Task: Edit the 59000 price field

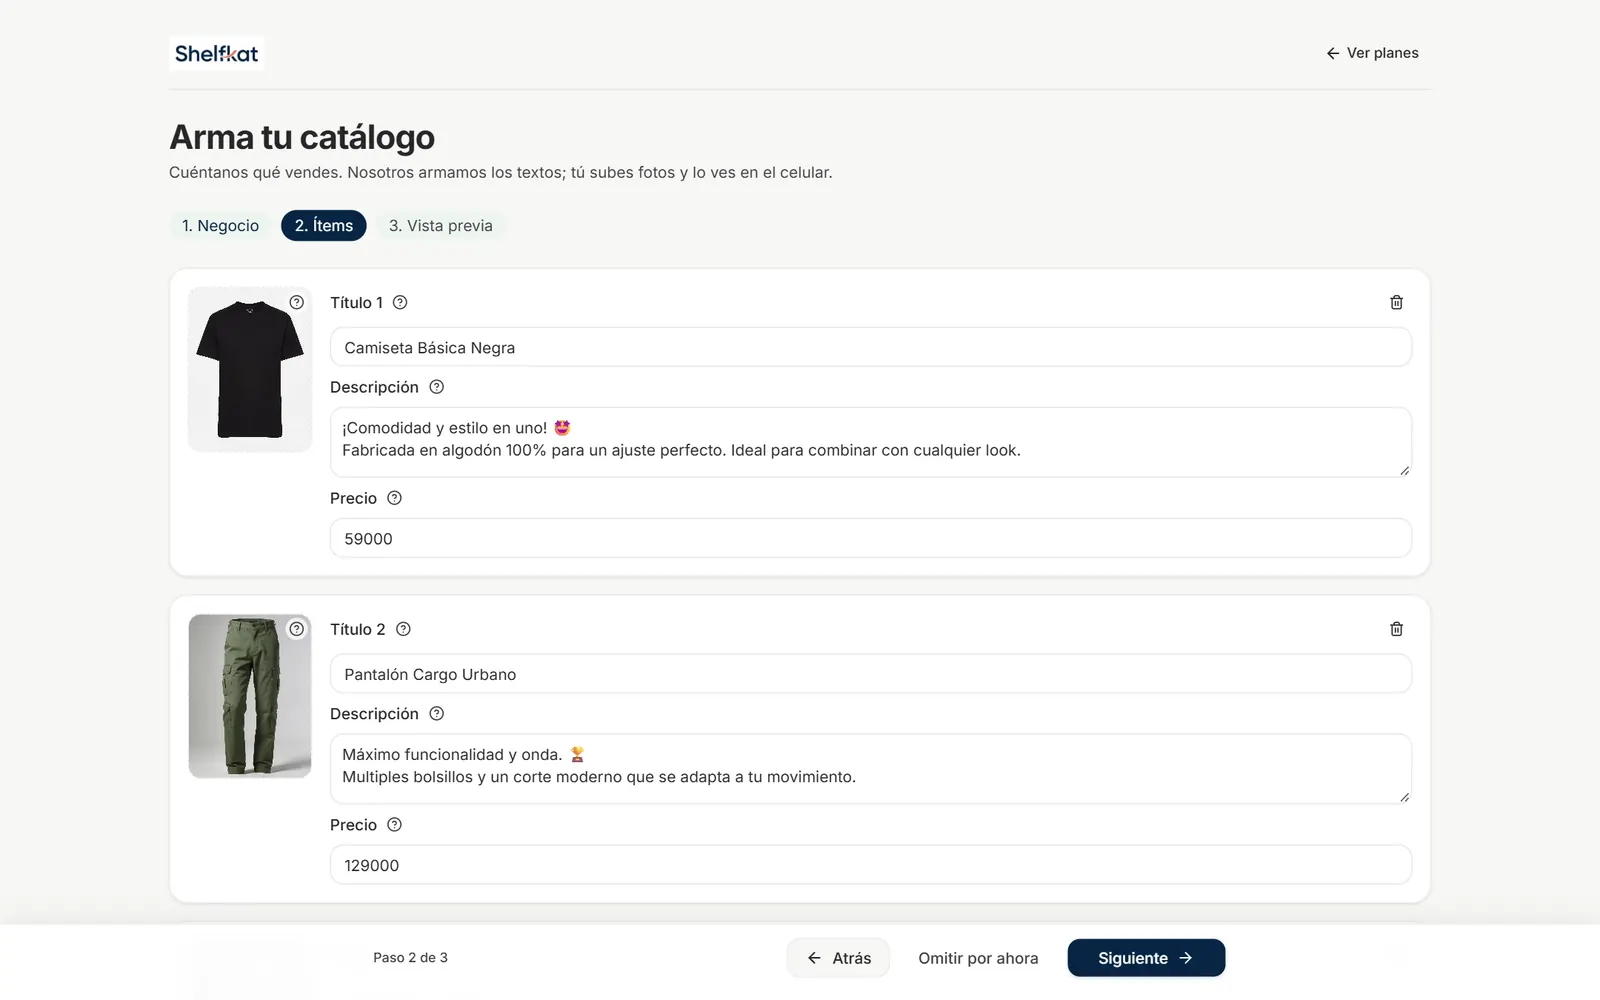Action: [x=871, y=538]
